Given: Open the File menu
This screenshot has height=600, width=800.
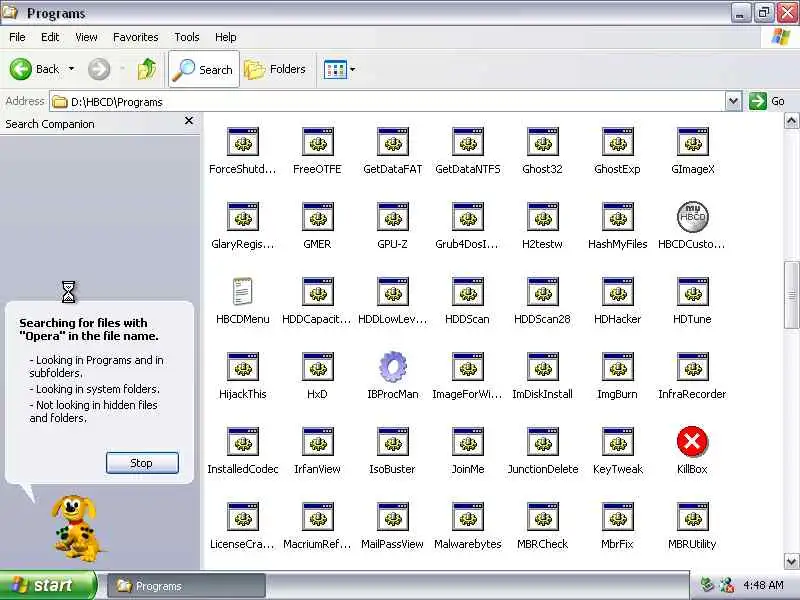Looking at the screenshot, I should coord(17,37).
